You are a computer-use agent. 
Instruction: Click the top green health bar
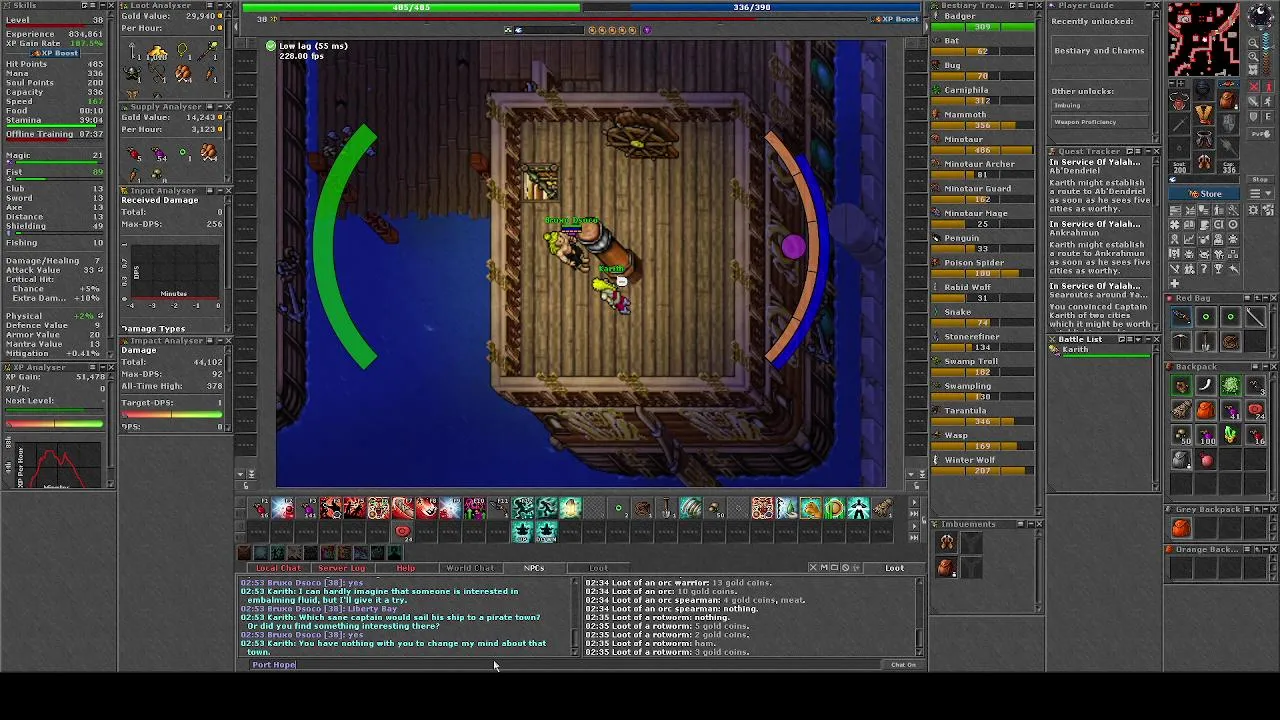click(412, 7)
